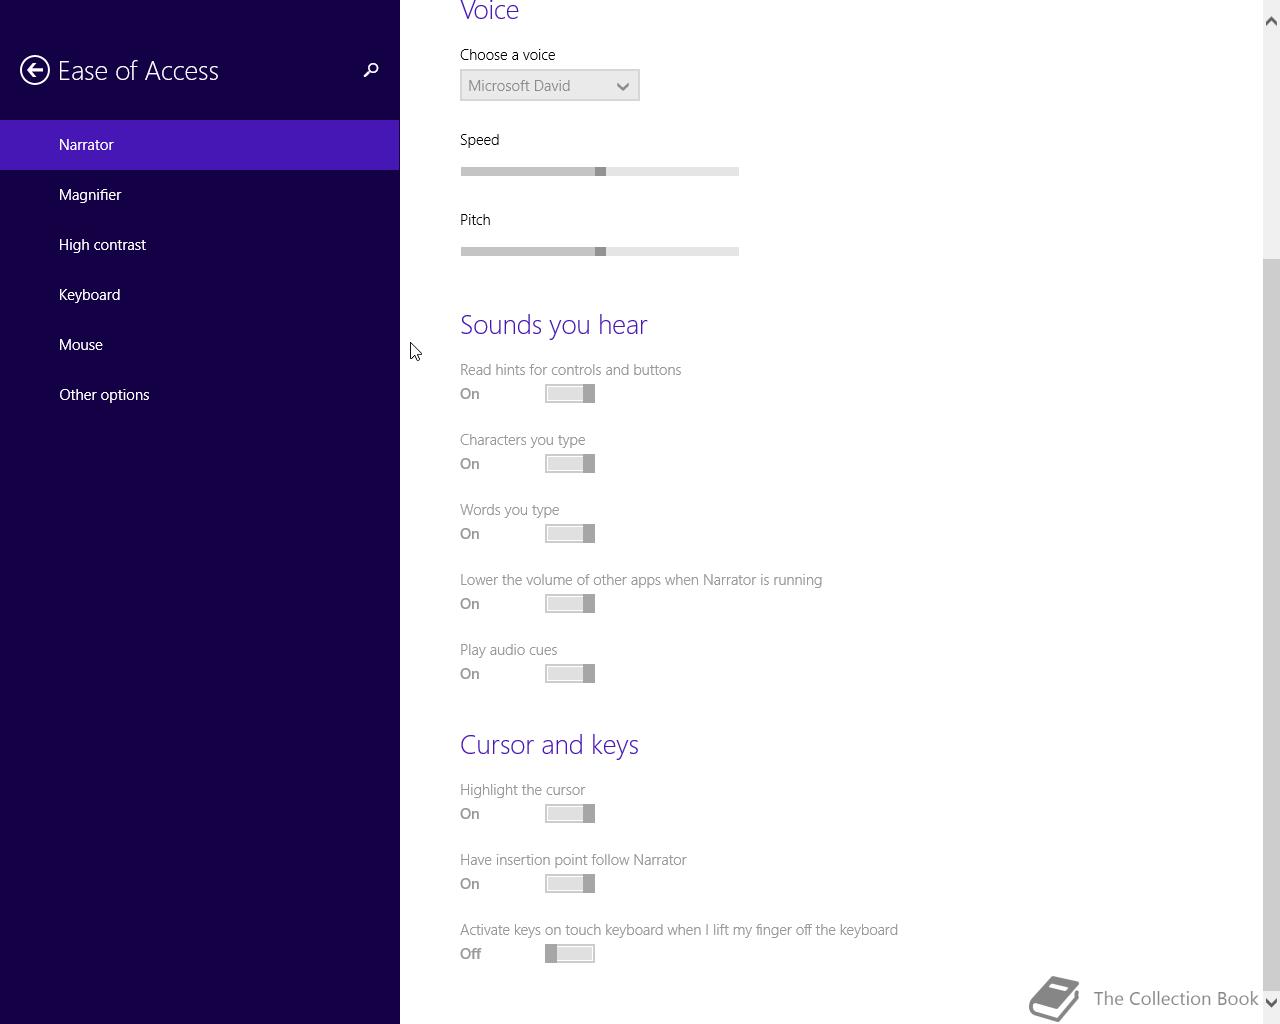Click the Cursor and keys heading

click(549, 745)
